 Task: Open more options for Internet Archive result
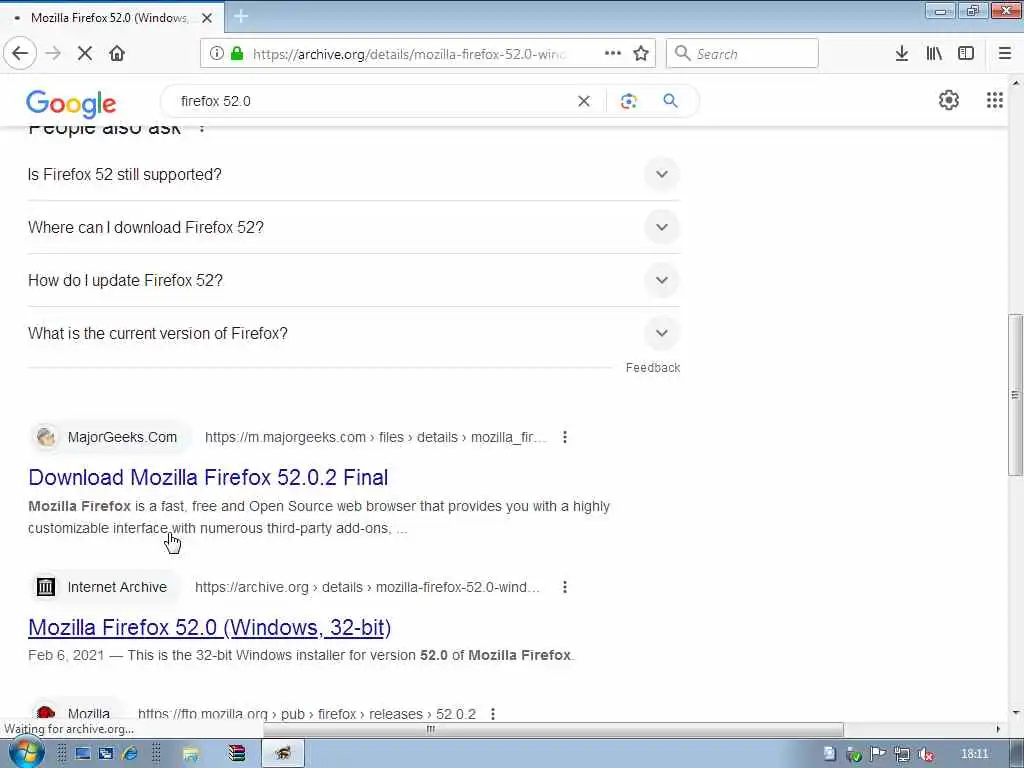click(565, 587)
